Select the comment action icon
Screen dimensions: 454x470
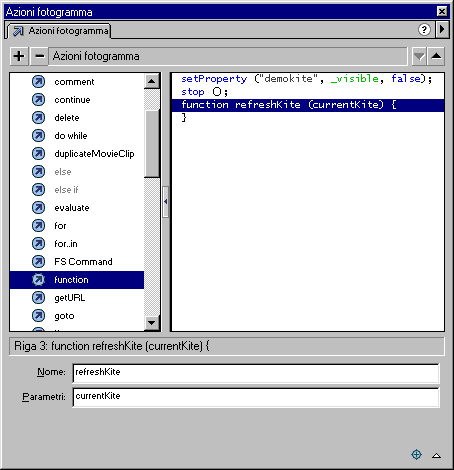point(38,82)
